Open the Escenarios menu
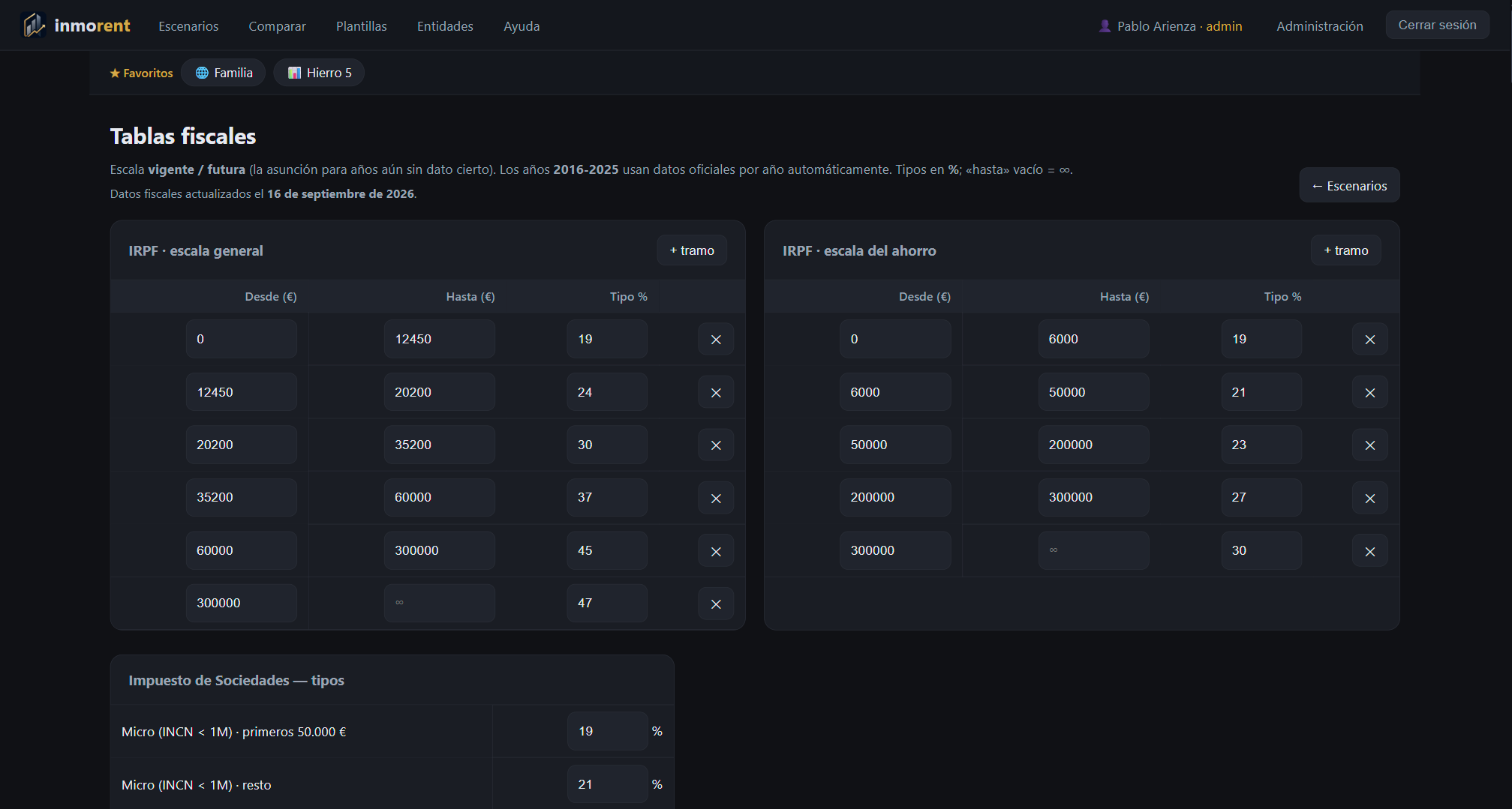Screen dimensions: 1512x809 tap(188, 26)
